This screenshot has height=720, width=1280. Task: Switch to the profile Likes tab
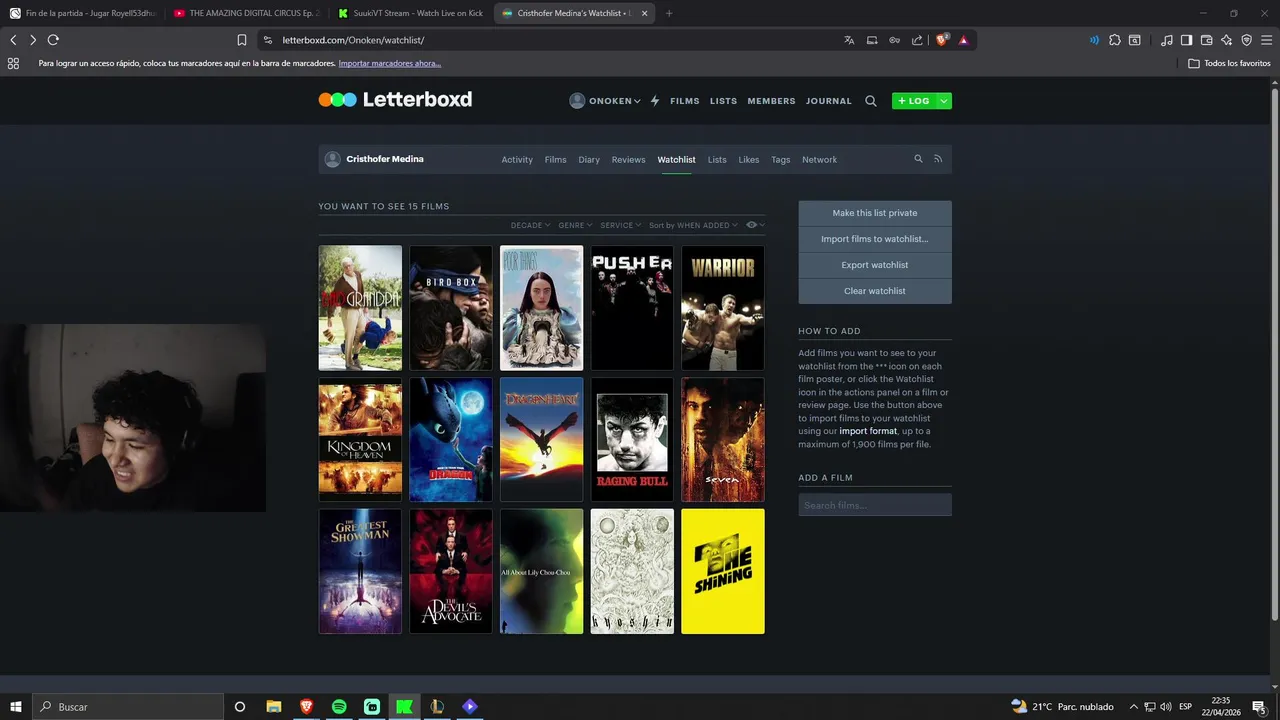[x=749, y=160]
